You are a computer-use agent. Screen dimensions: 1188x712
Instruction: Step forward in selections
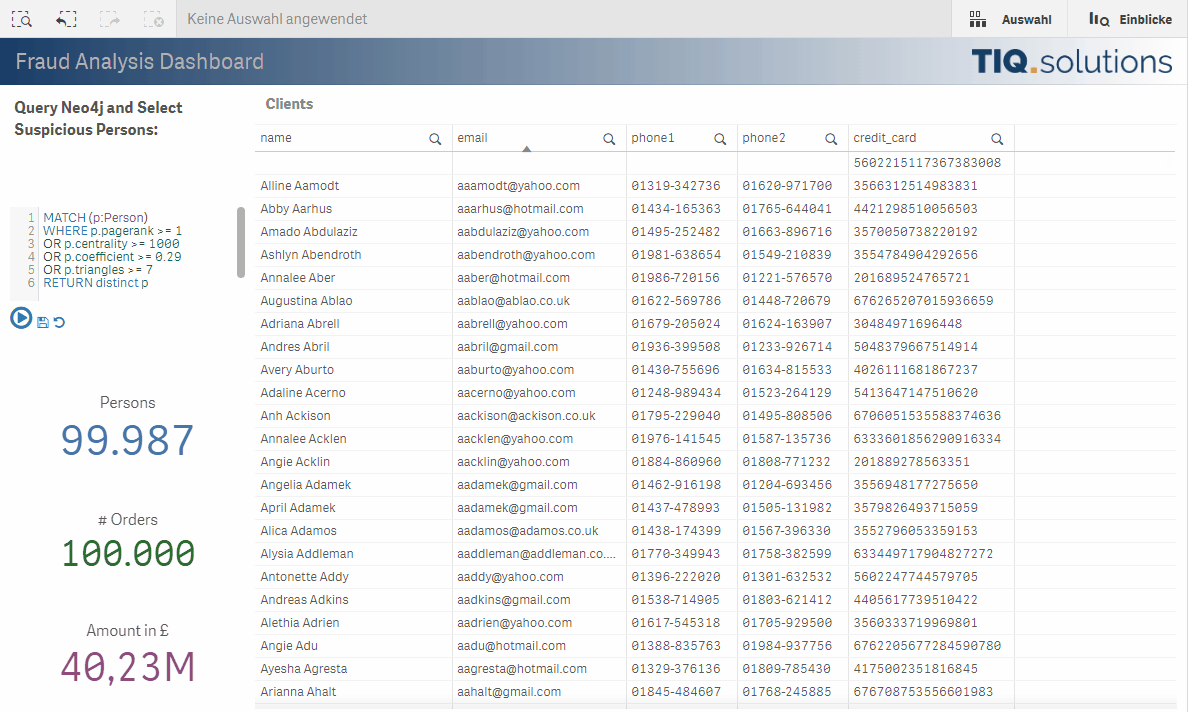(110, 19)
